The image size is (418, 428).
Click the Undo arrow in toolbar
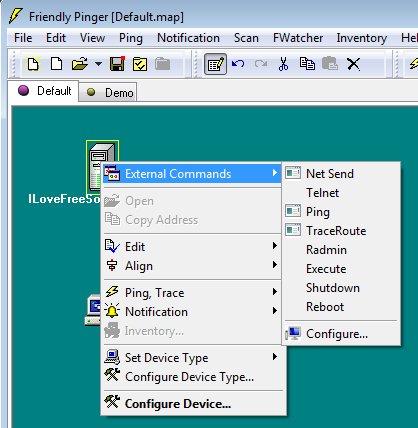coord(238,63)
